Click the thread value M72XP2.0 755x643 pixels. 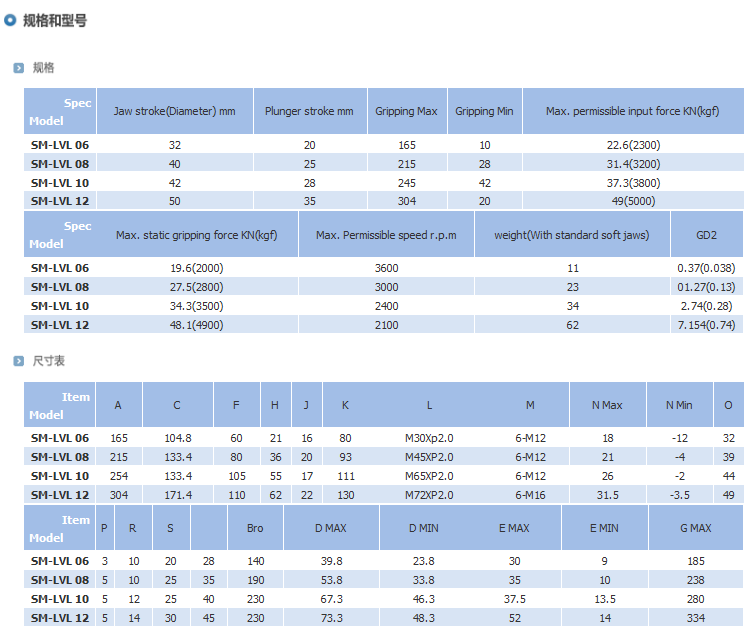(x=429, y=495)
